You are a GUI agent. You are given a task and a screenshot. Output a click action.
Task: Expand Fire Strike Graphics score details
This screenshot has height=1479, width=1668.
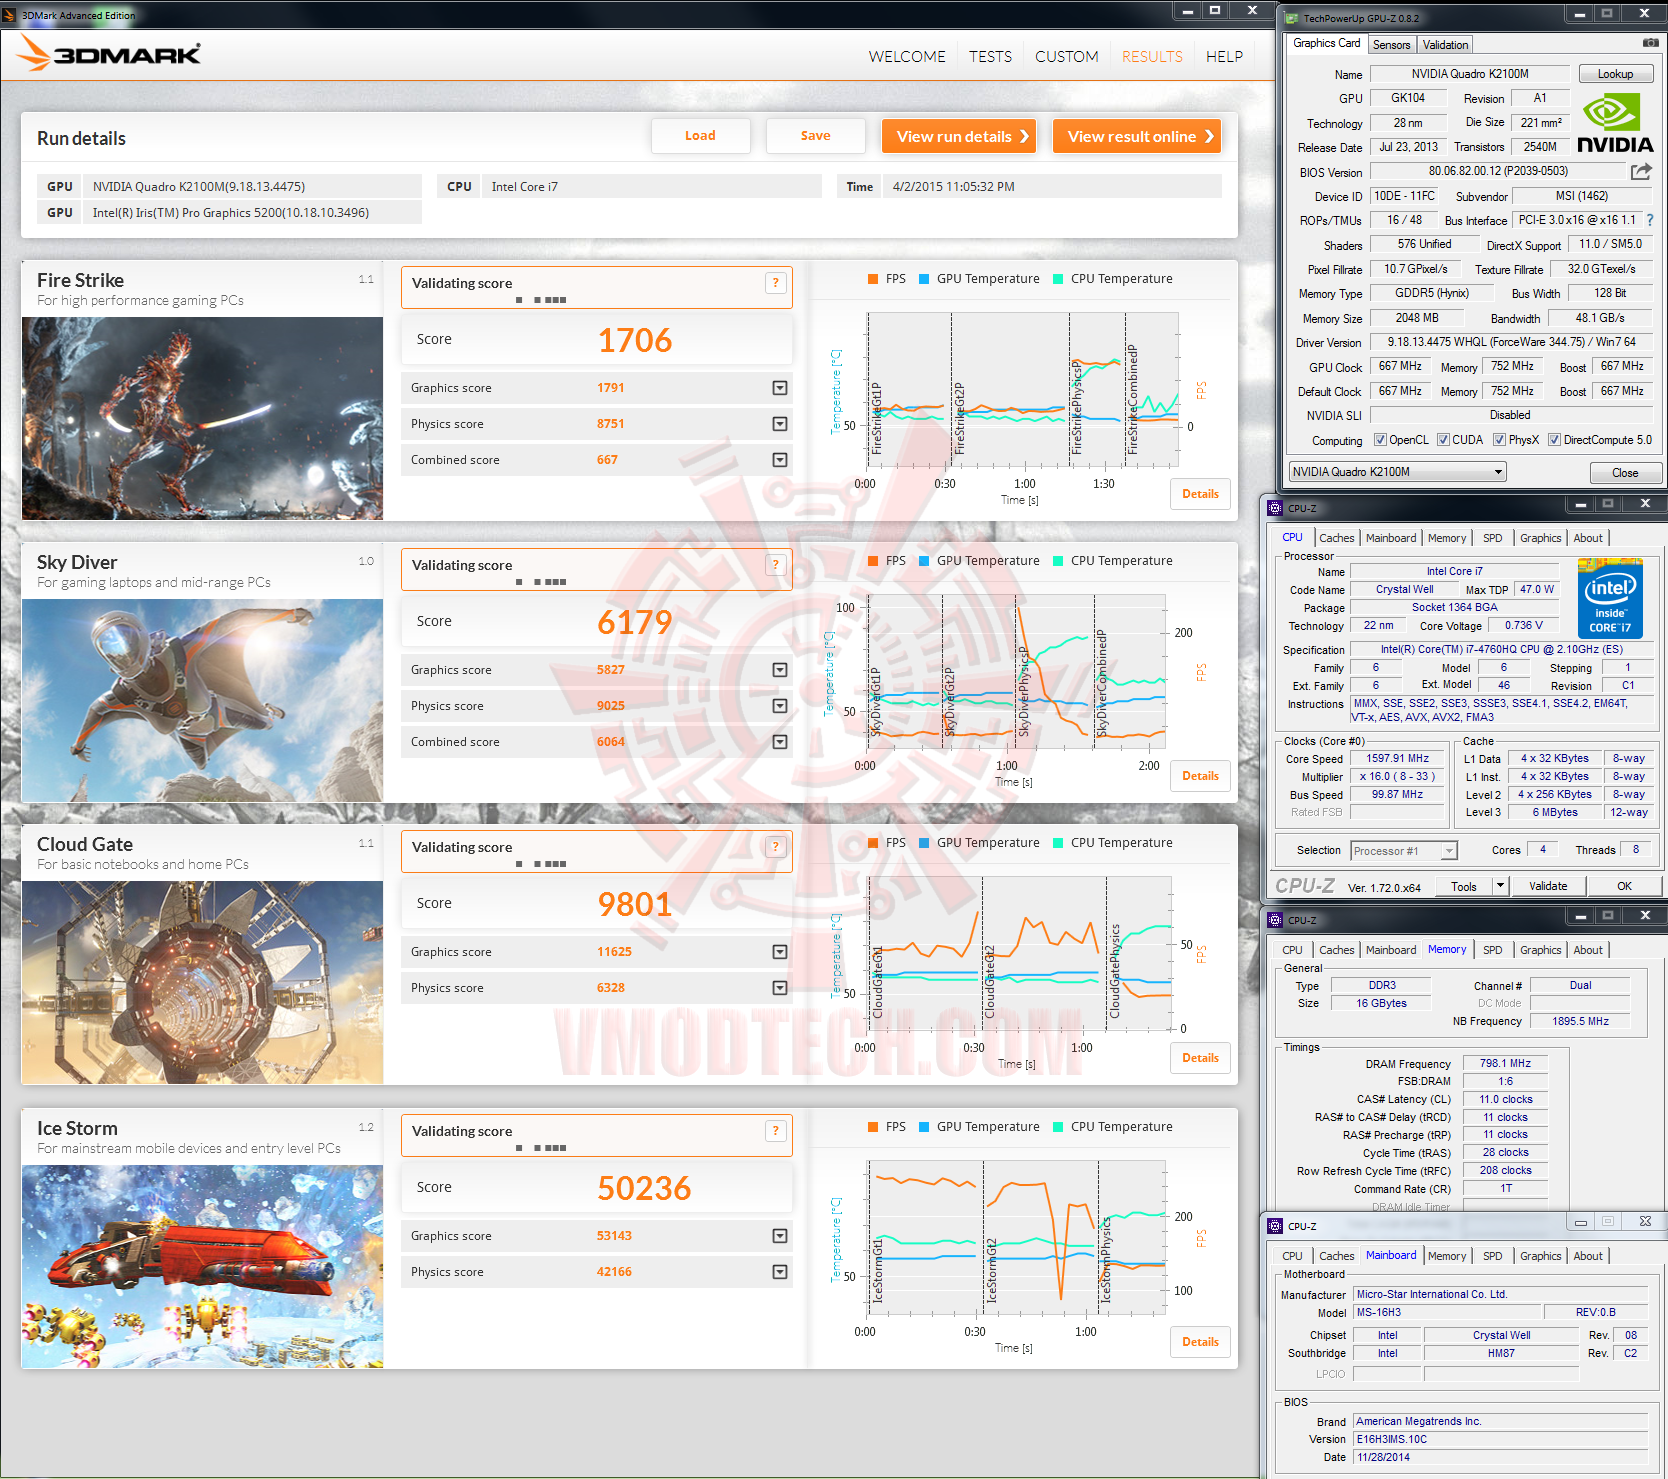780,388
